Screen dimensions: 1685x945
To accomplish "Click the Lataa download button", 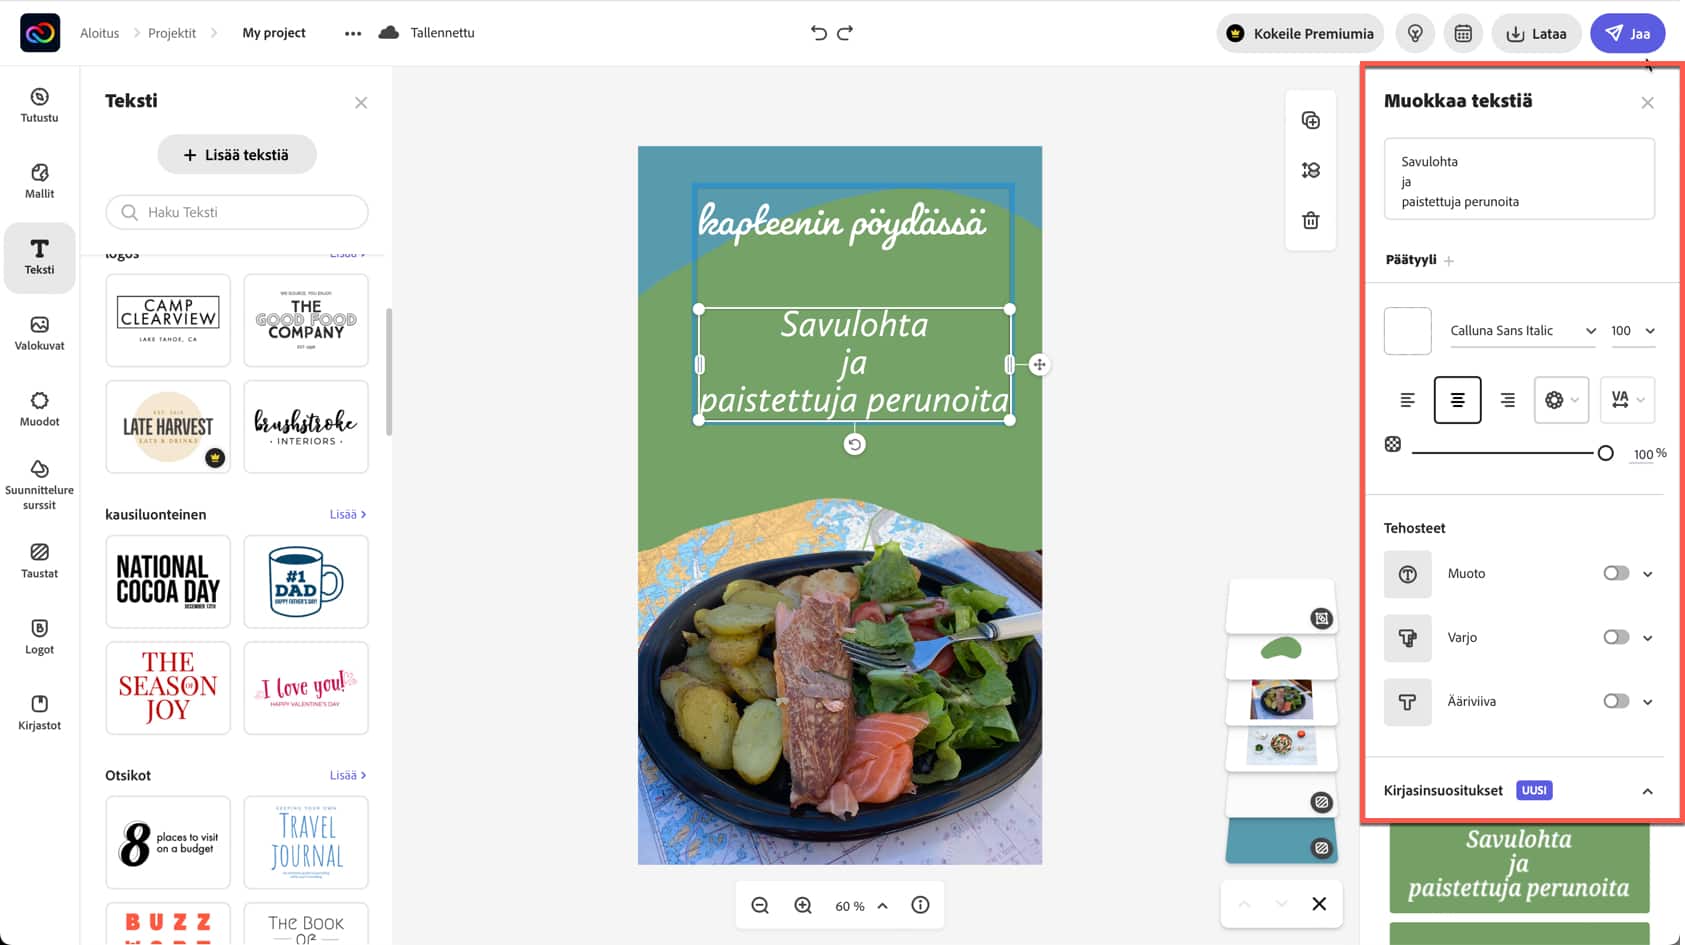I will (1536, 33).
